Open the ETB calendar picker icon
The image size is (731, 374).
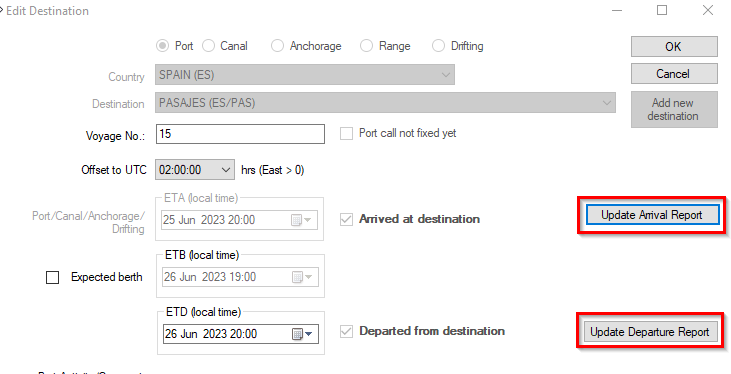point(302,277)
